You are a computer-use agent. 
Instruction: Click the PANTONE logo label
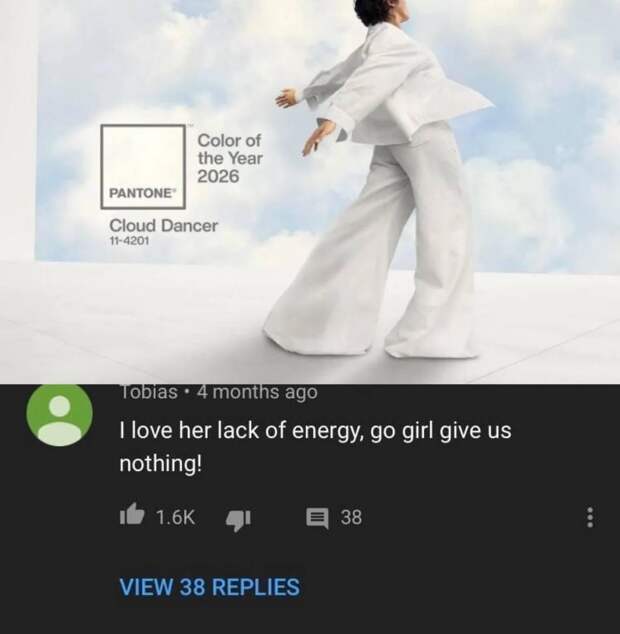[x=142, y=193]
